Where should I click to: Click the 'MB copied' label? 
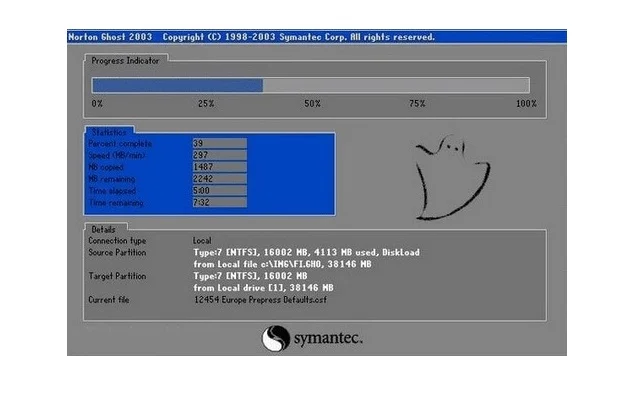pyautogui.click(x=106, y=167)
